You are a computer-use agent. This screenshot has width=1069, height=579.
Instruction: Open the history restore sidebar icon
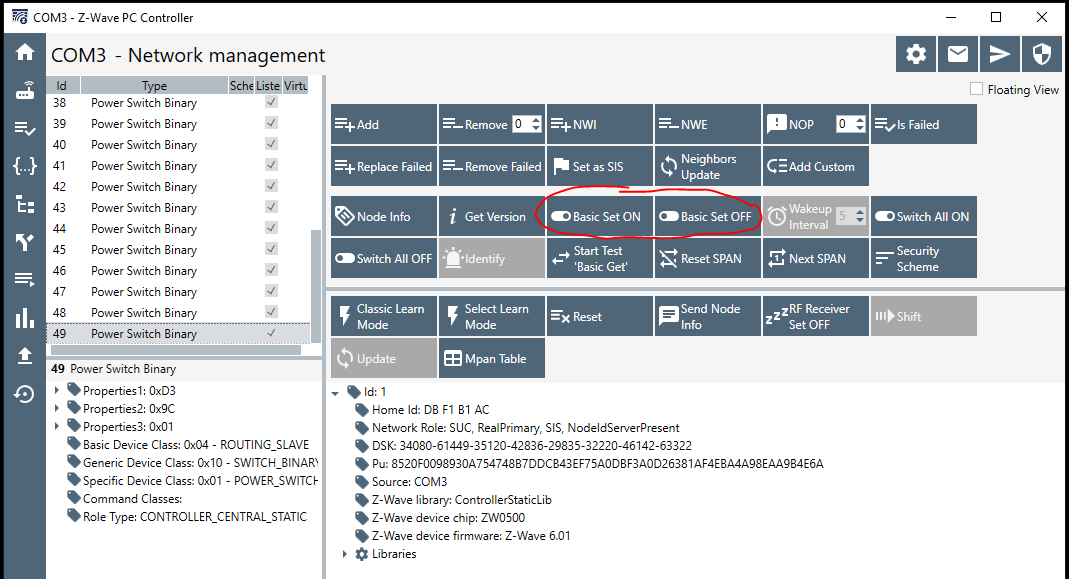click(x=25, y=394)
